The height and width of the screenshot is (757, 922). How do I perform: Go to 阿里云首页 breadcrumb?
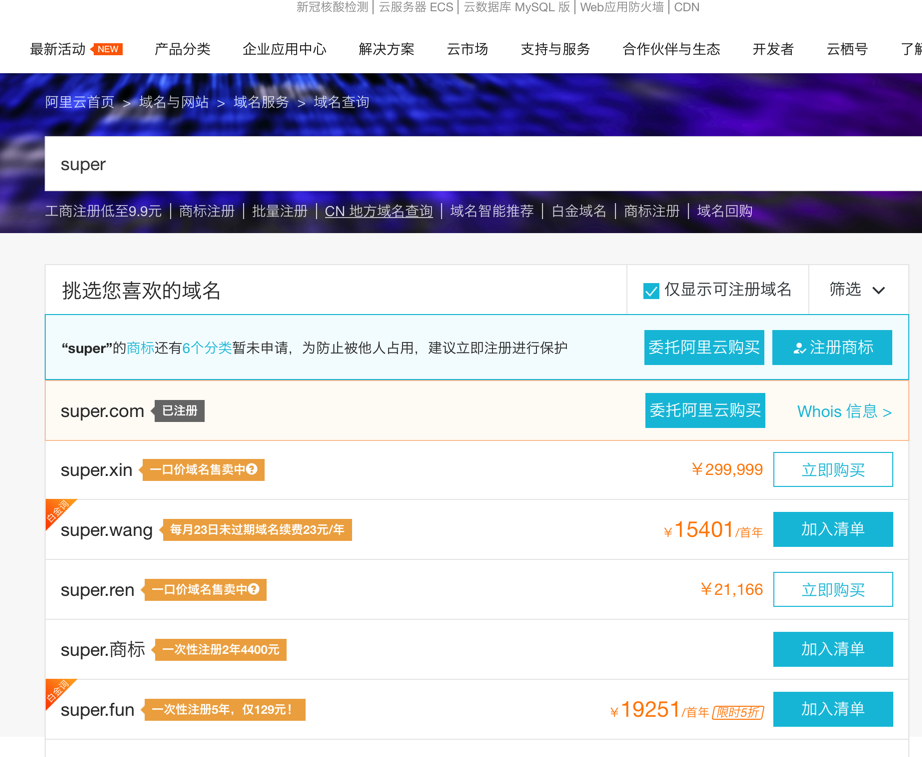80,102
